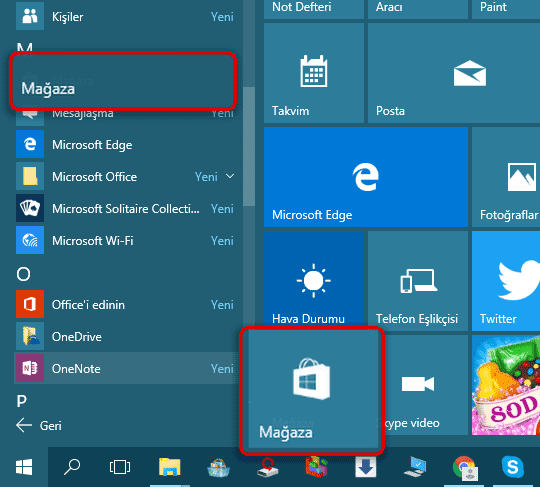The width and height of the screenshot is (540, 487).
Task: Open the Candy Crush Soda tile
Action: (x=506, y=385)
